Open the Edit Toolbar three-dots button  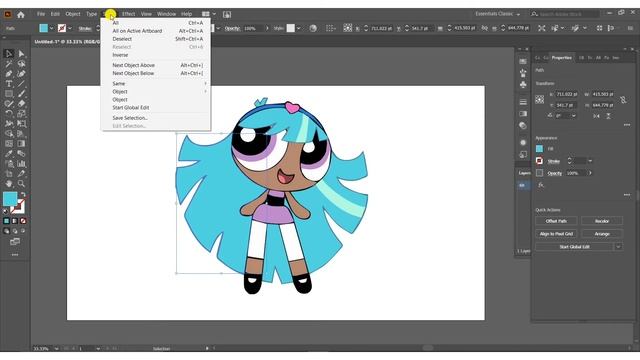tap(15, 254)
